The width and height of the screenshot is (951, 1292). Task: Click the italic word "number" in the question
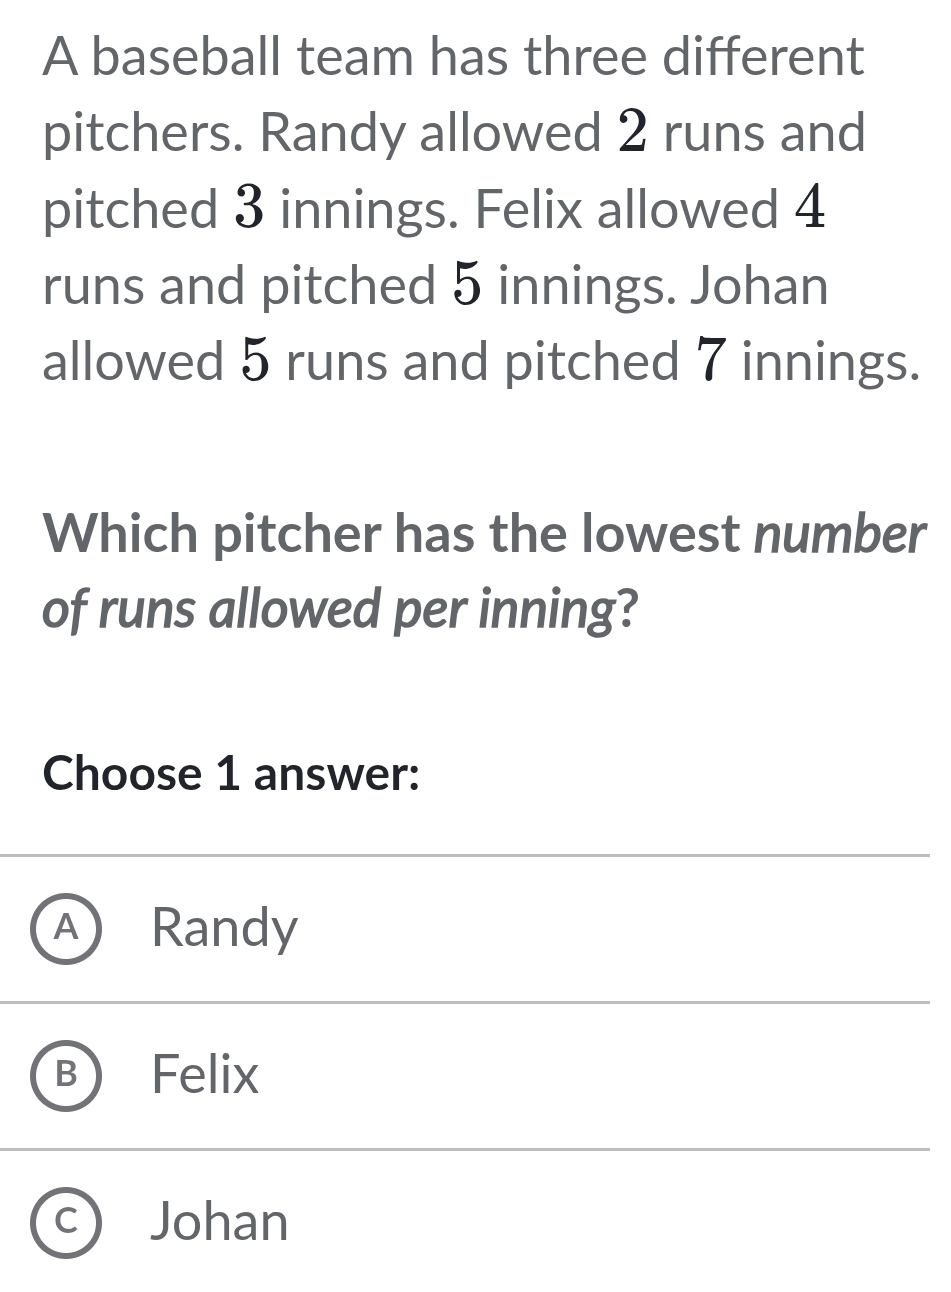(837, 535)
